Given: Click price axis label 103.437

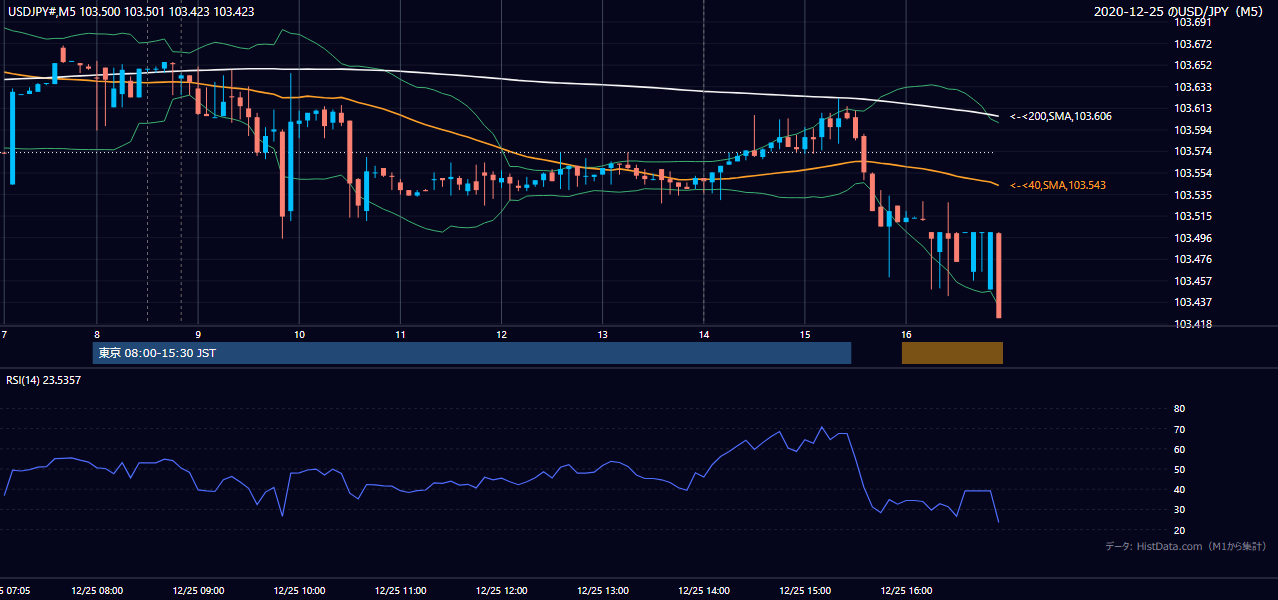Looking at the screenshot, I should pos(1193,302).
